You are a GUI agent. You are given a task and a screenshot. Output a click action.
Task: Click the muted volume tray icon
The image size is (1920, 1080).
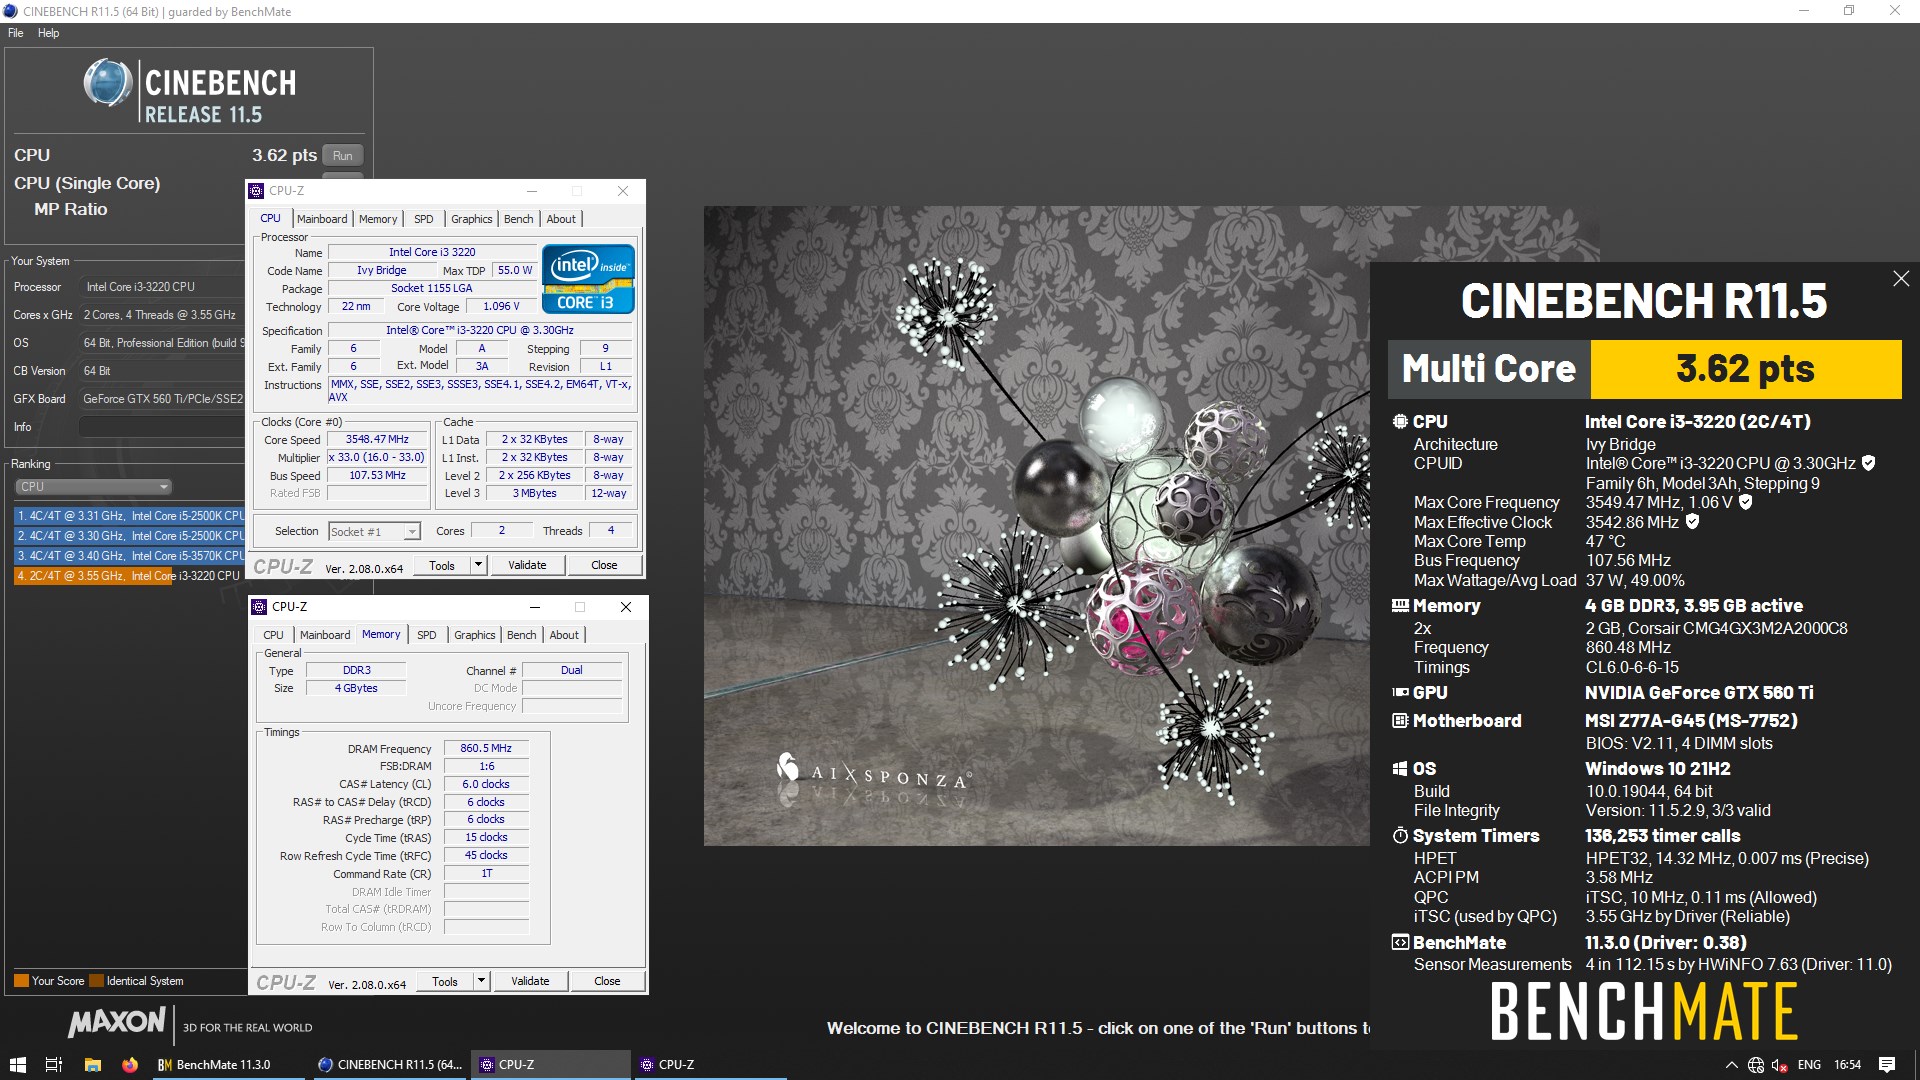pos(1780,1065)
